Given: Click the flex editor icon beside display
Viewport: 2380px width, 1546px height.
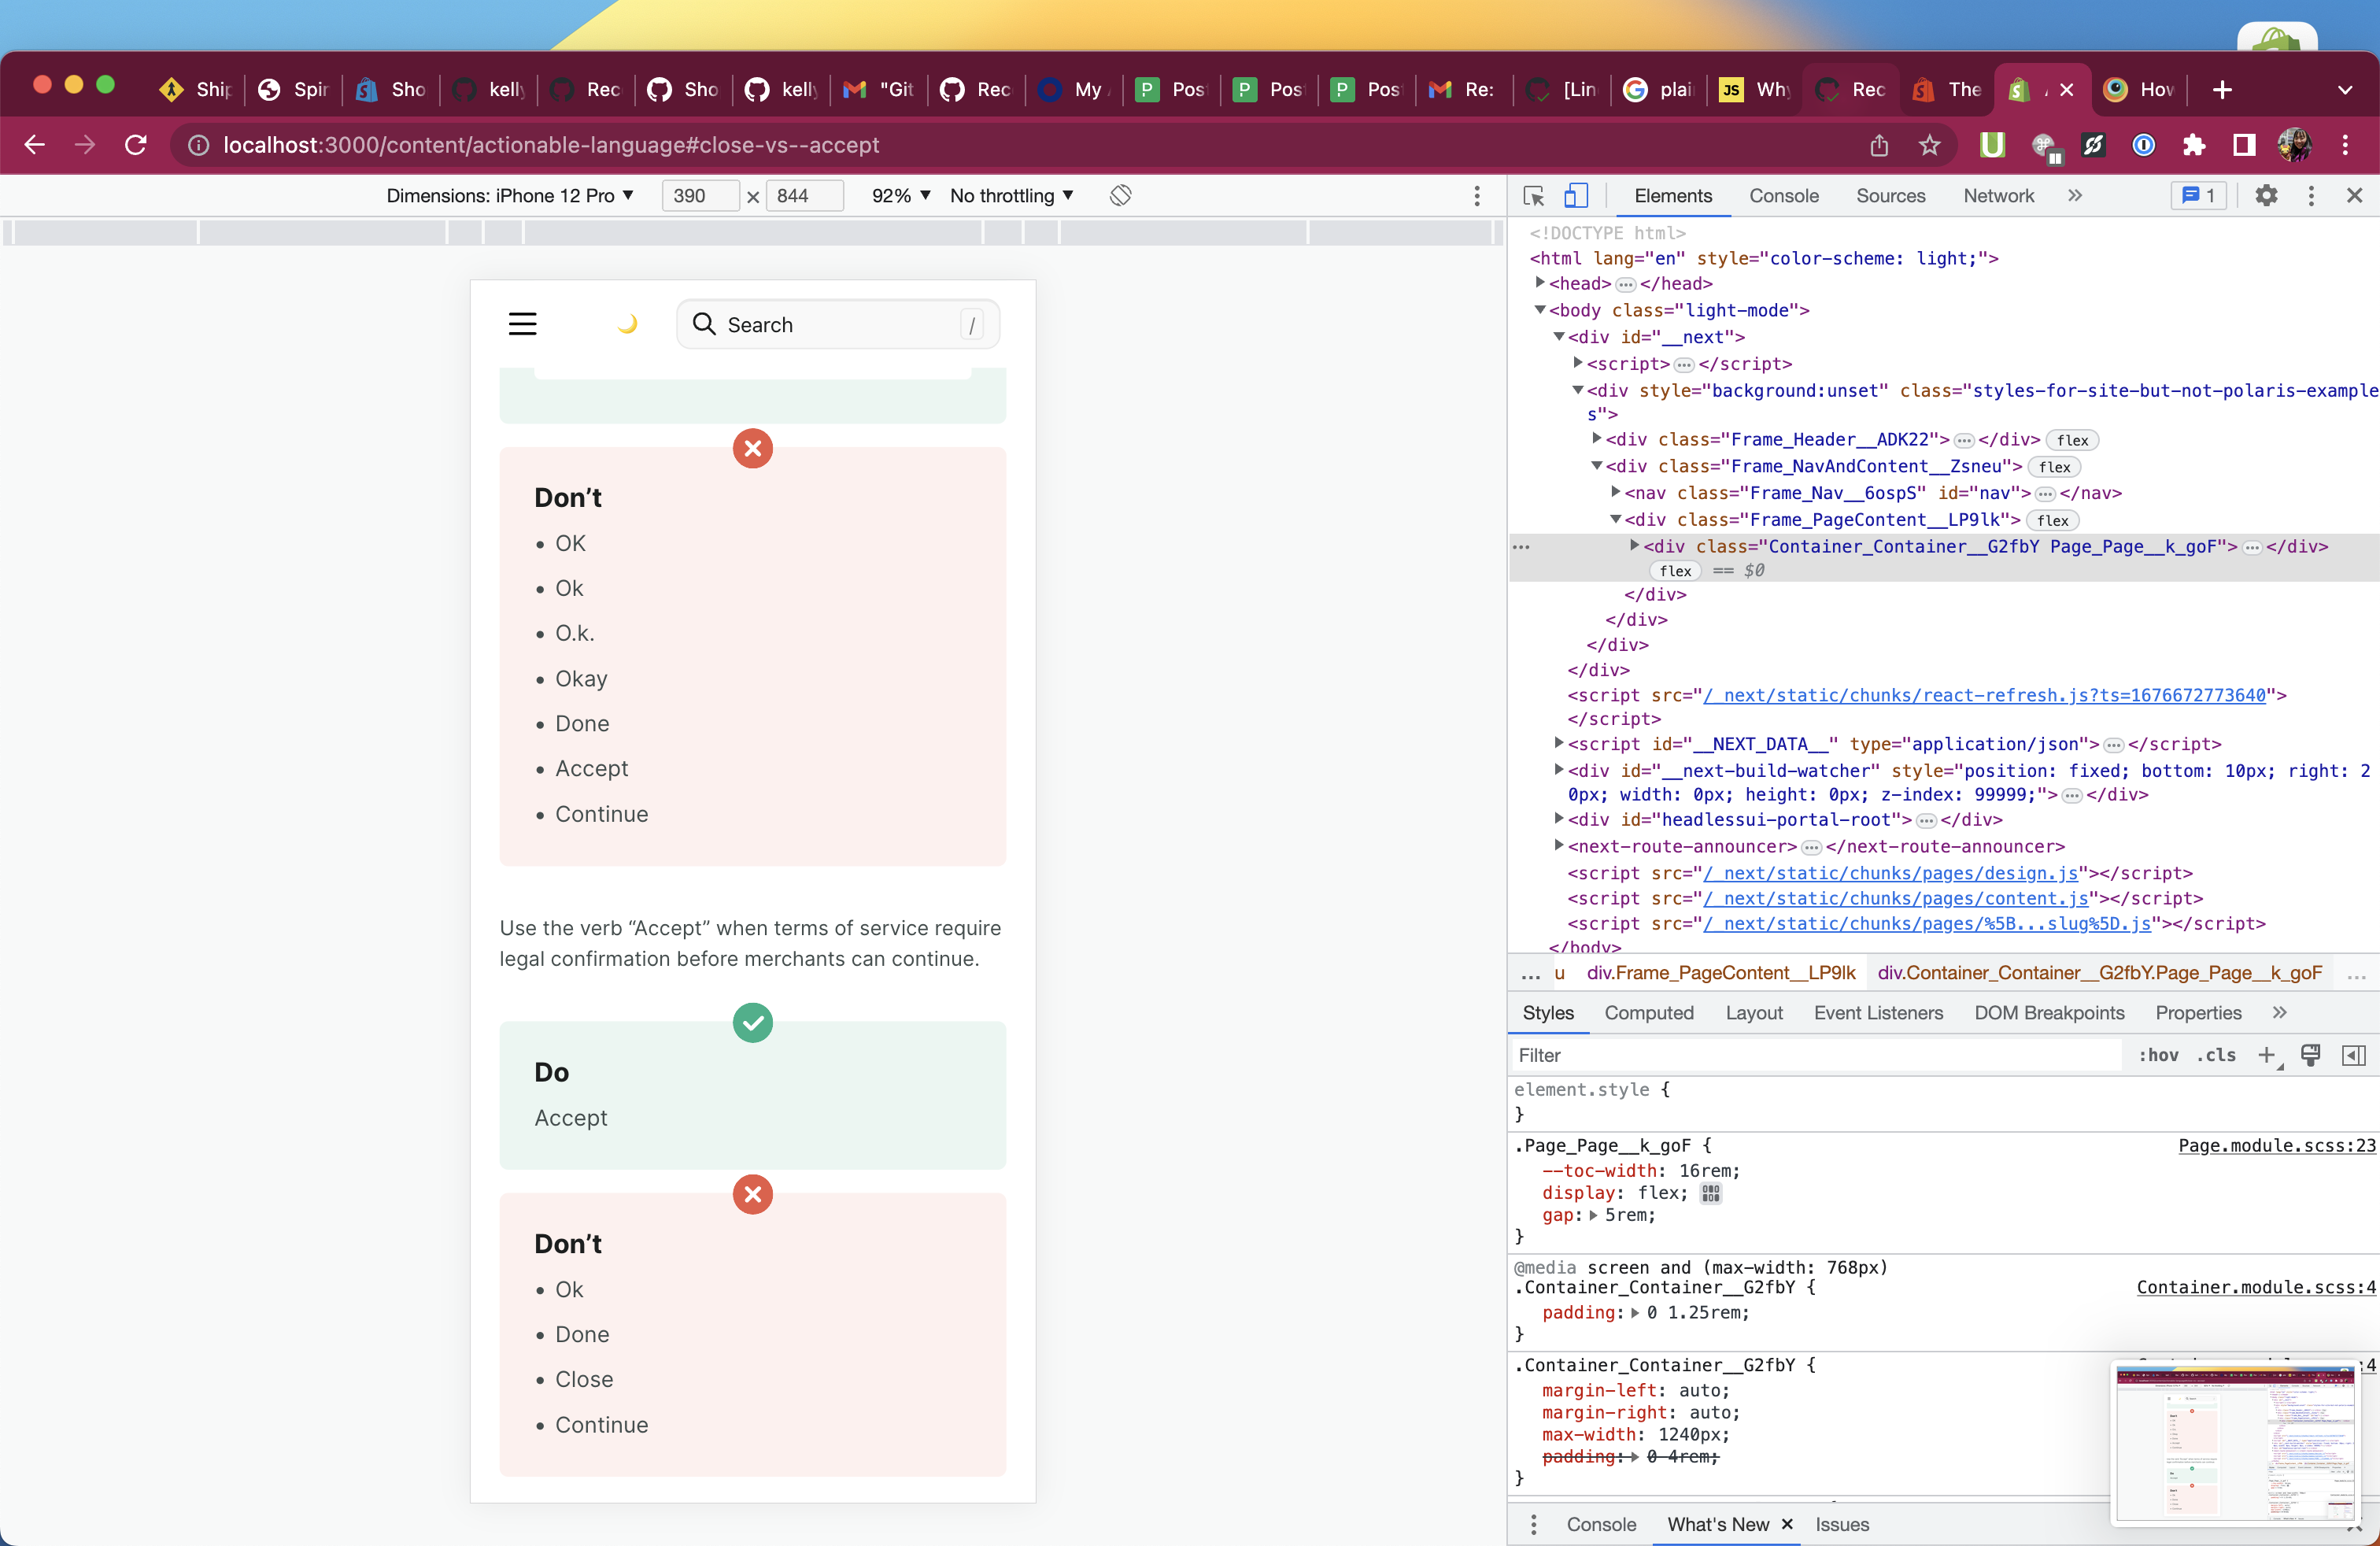Looking at the screenshot, I should click(1711, 1193).
